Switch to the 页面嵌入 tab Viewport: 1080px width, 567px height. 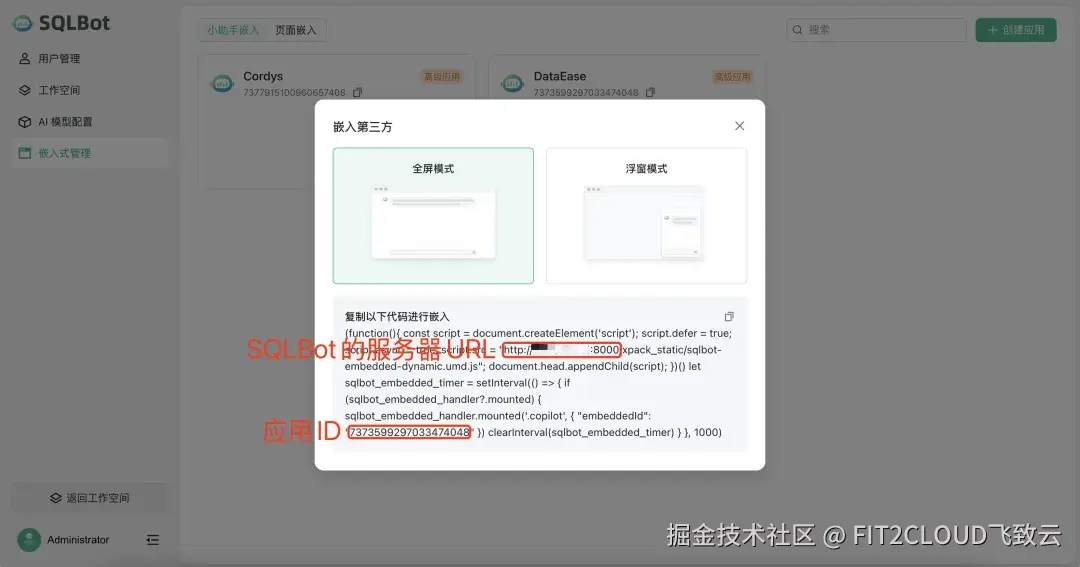pos(295,30)
